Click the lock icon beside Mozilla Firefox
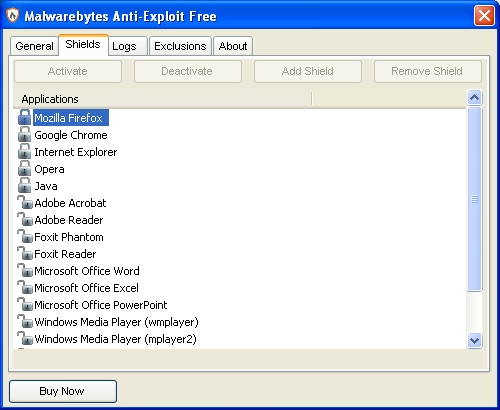 (x=24, y=117)
